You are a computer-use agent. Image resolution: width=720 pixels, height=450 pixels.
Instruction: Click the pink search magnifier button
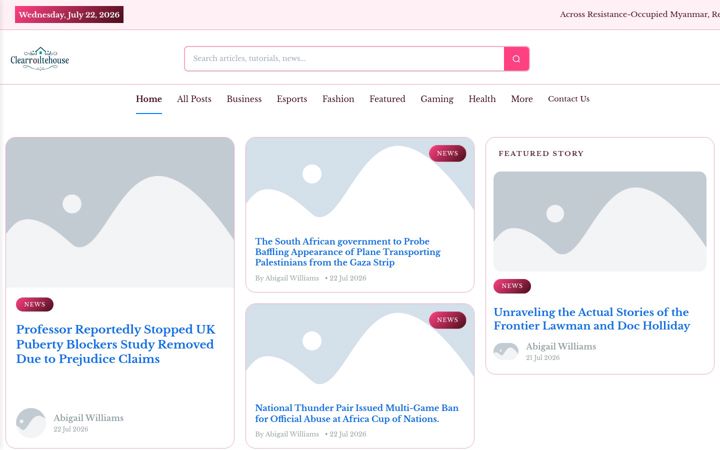click(517, 59)
